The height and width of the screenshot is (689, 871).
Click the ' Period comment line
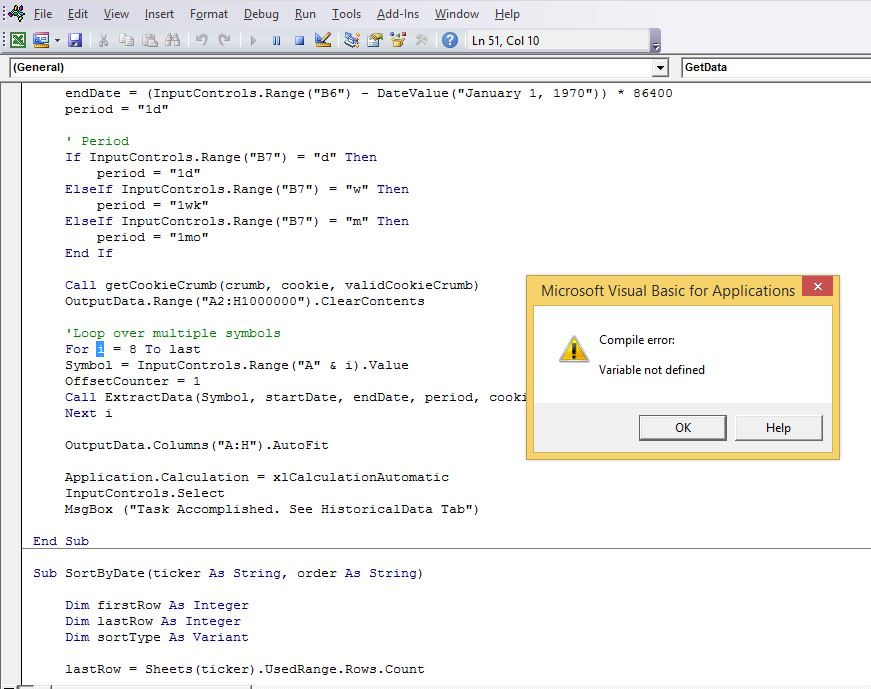(x=97, y=141)
